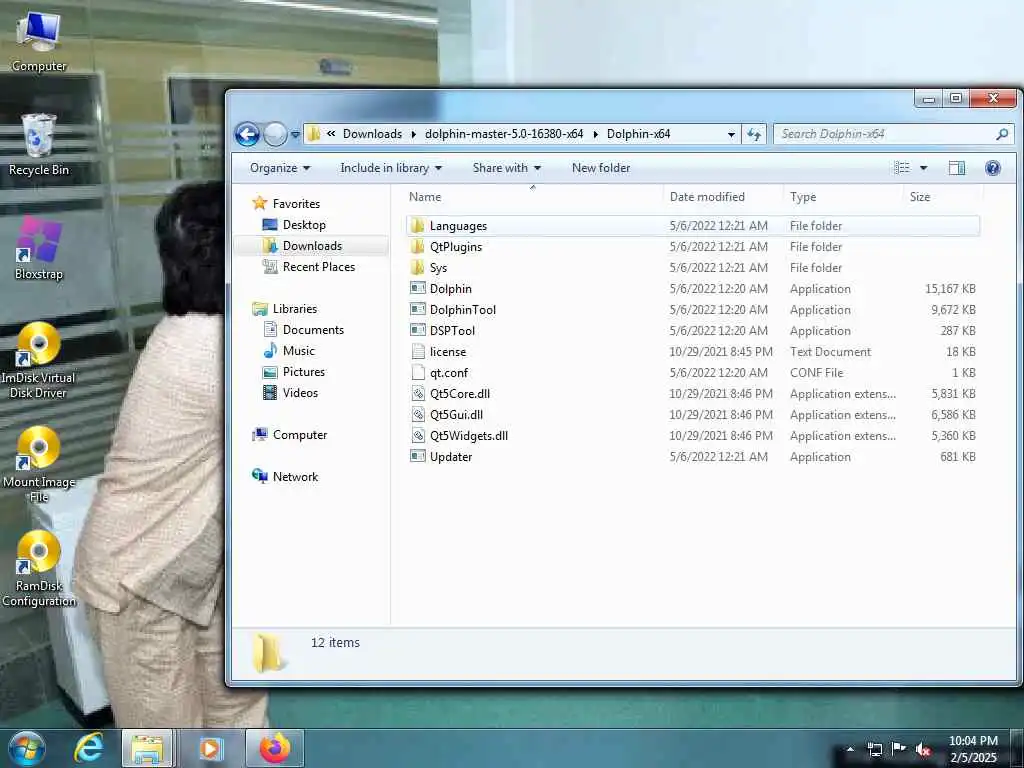1024x768 pixels.
Task: Select the Bloxstrap desktop shortcut
Action: coord(39,248)
